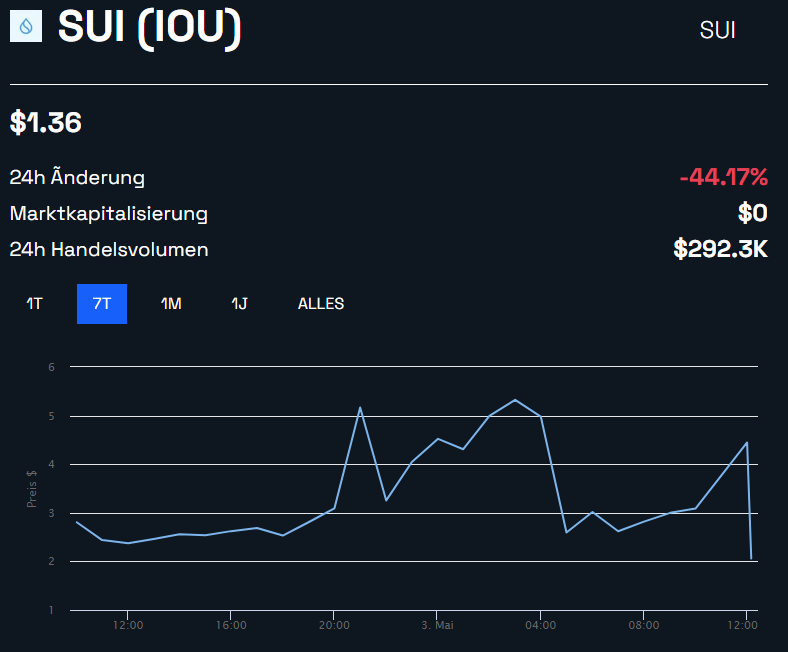Click the Marktkapitalisierung label

coord(108,213)
